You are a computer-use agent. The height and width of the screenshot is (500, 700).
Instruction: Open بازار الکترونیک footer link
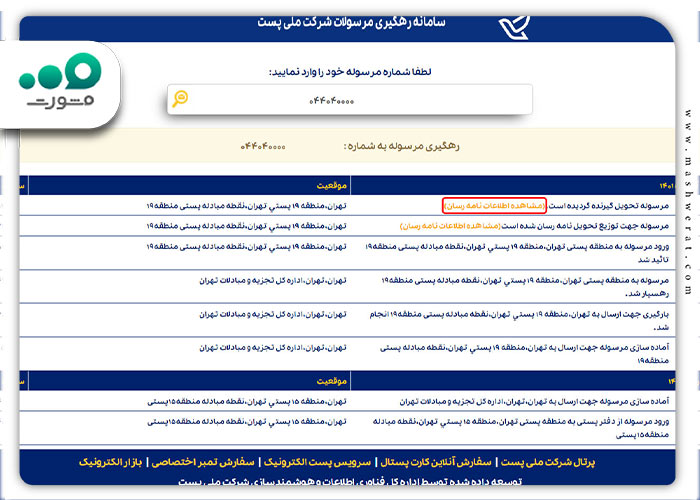110,462
